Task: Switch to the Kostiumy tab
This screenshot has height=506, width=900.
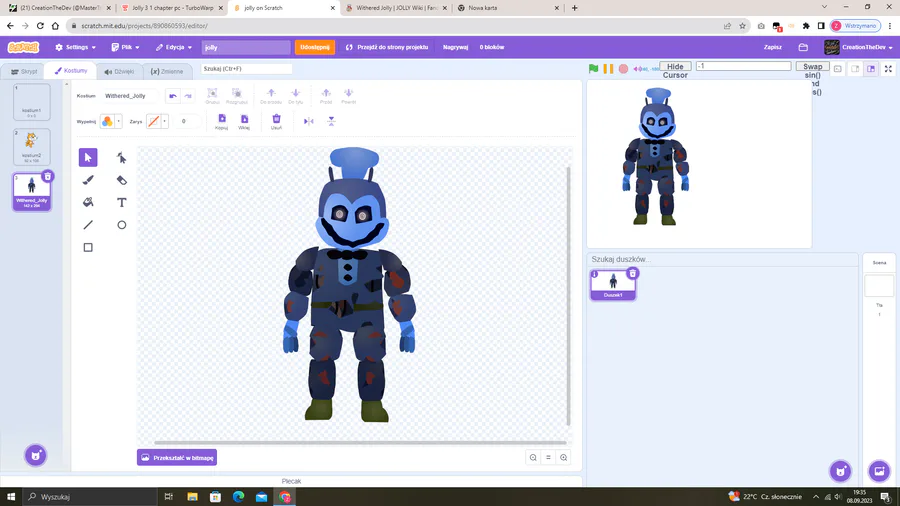Action: pos(71,71)
